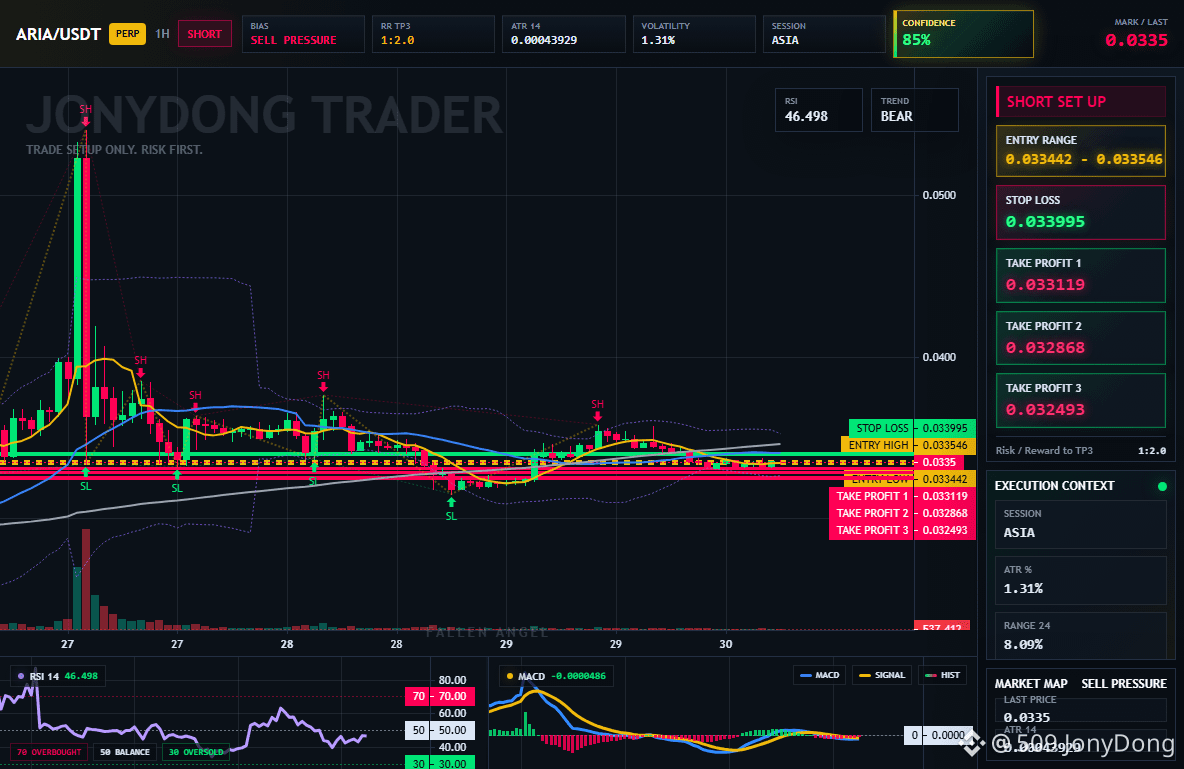
Task: Click the TAKE PROFIT 1 chart line label
Action: [902, 496]
